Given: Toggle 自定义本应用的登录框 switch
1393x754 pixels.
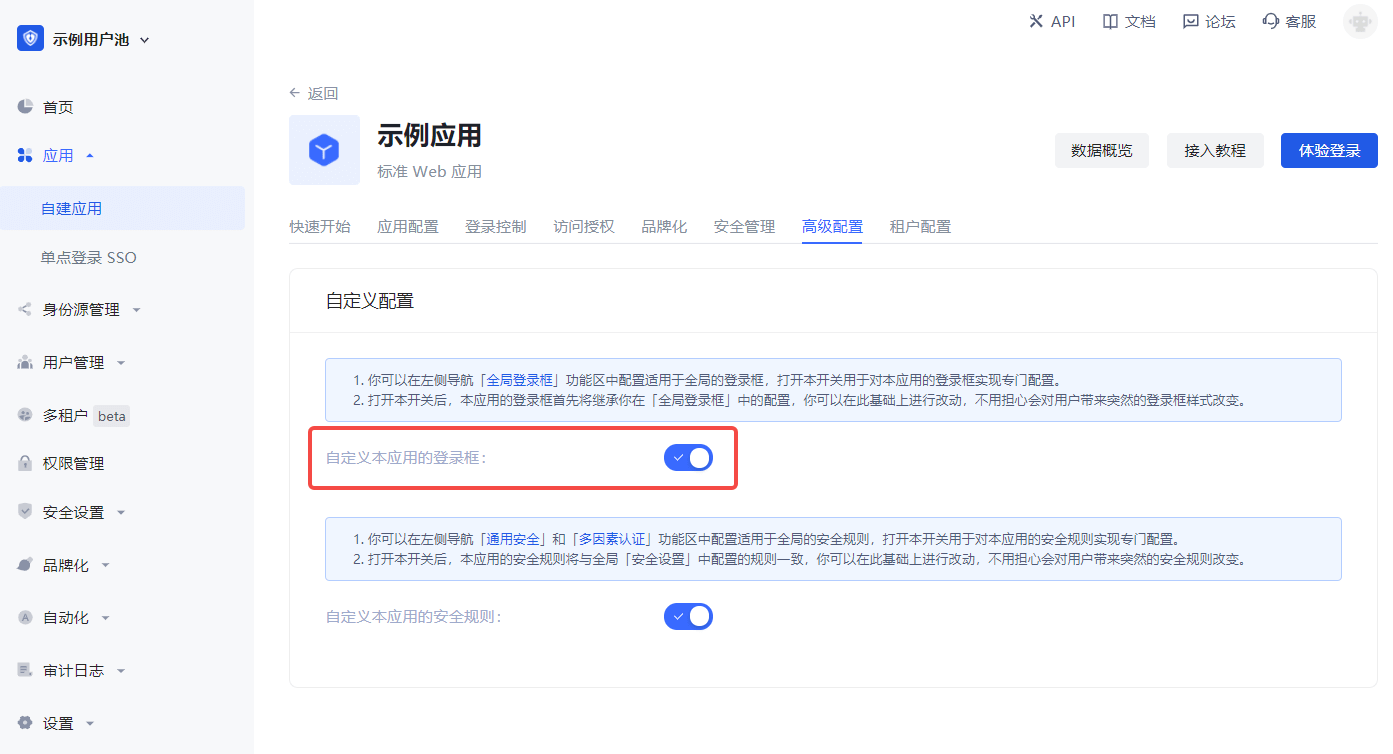Looking at the screenshot, I should pos(688,458).
